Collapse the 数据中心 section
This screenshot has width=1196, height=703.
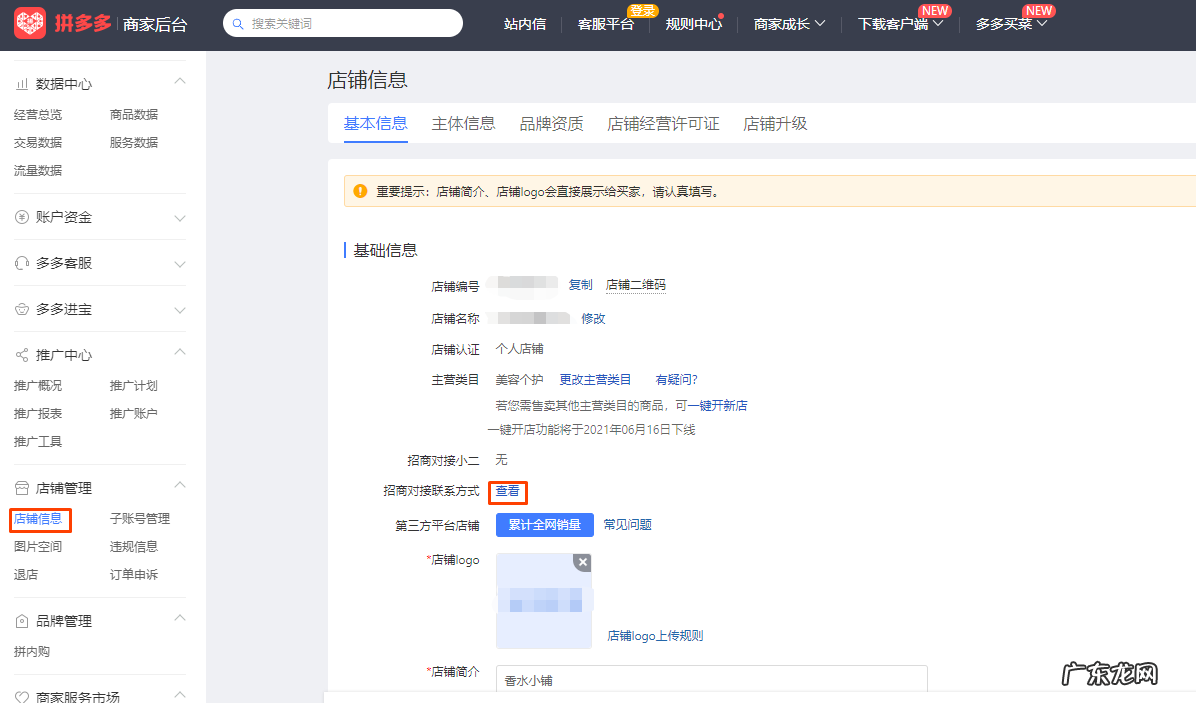(179, 81)
